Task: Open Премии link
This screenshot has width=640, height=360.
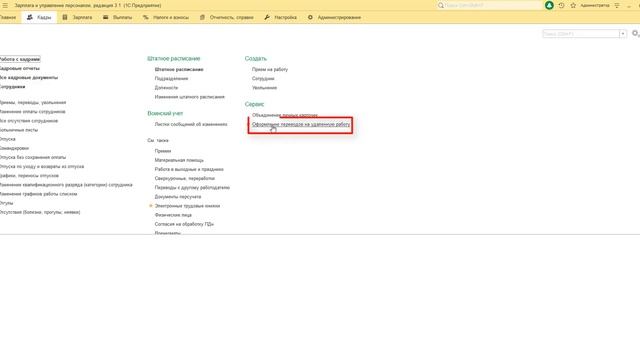Action: pos(163,151)
